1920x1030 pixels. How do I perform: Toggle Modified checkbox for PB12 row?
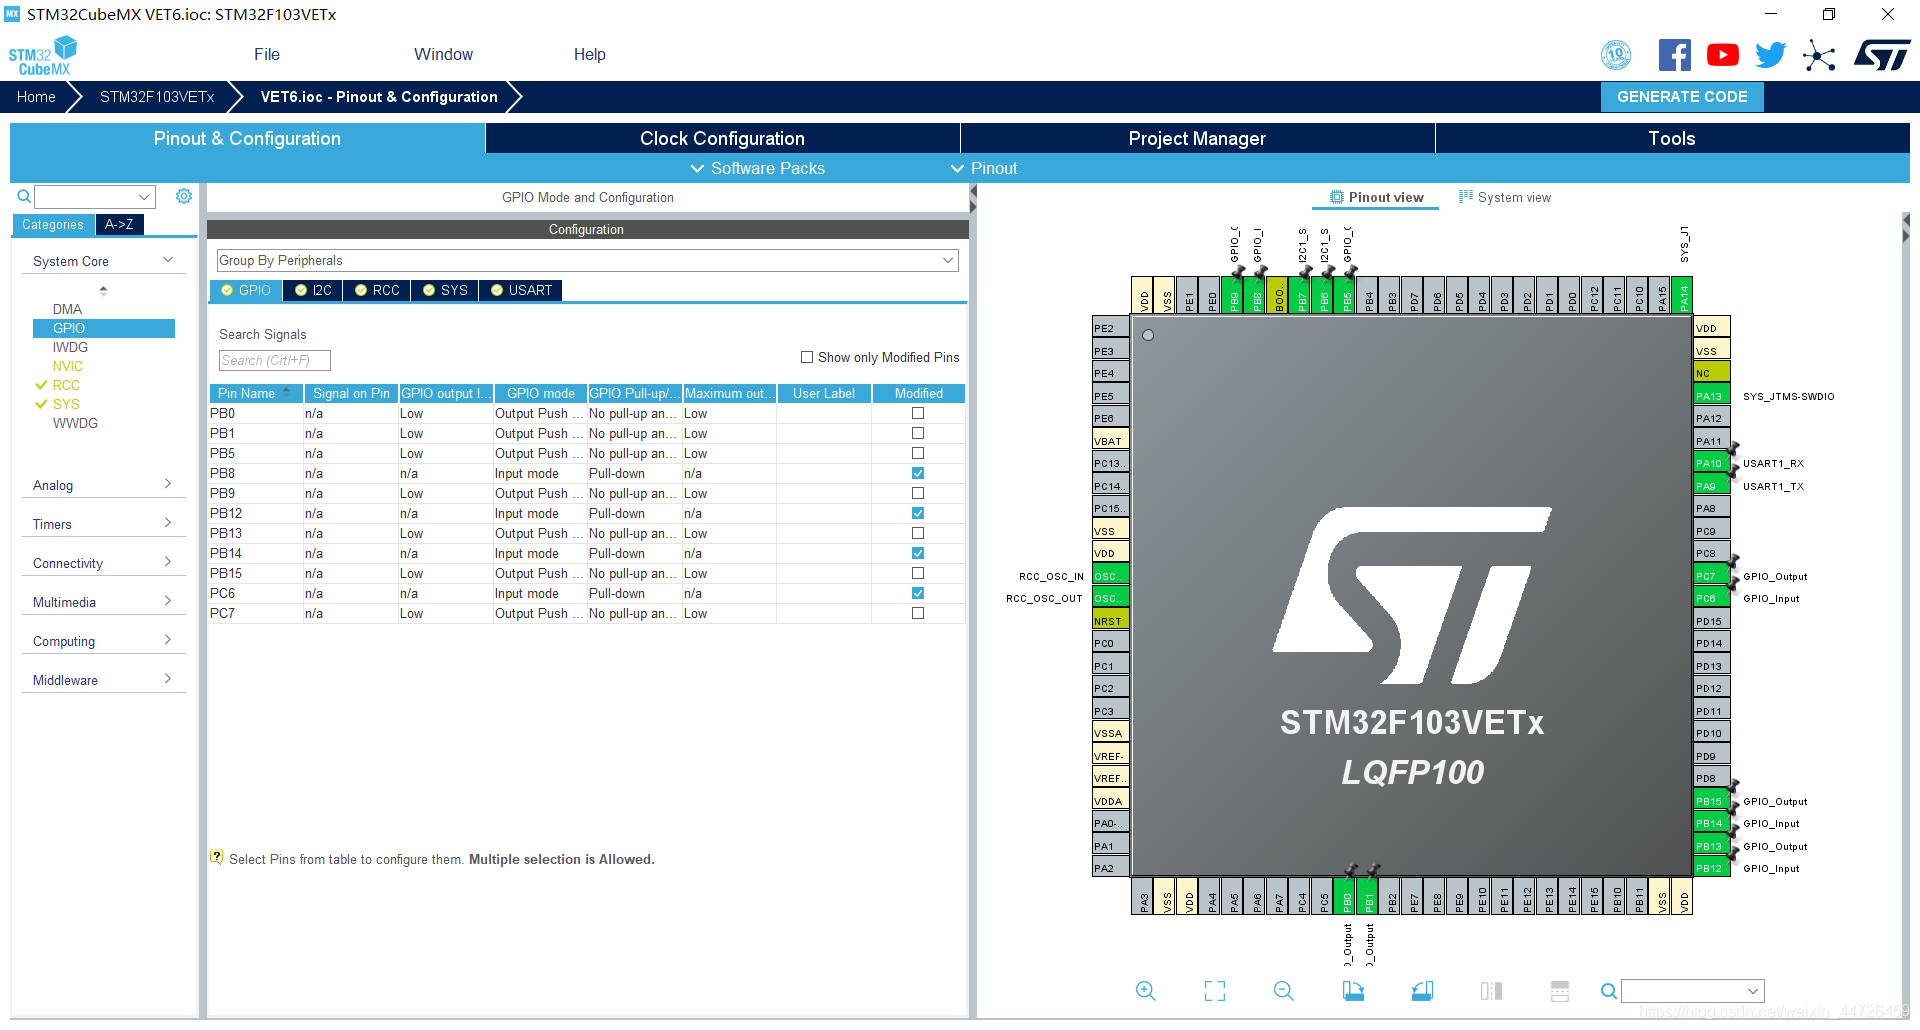point(918,513)
